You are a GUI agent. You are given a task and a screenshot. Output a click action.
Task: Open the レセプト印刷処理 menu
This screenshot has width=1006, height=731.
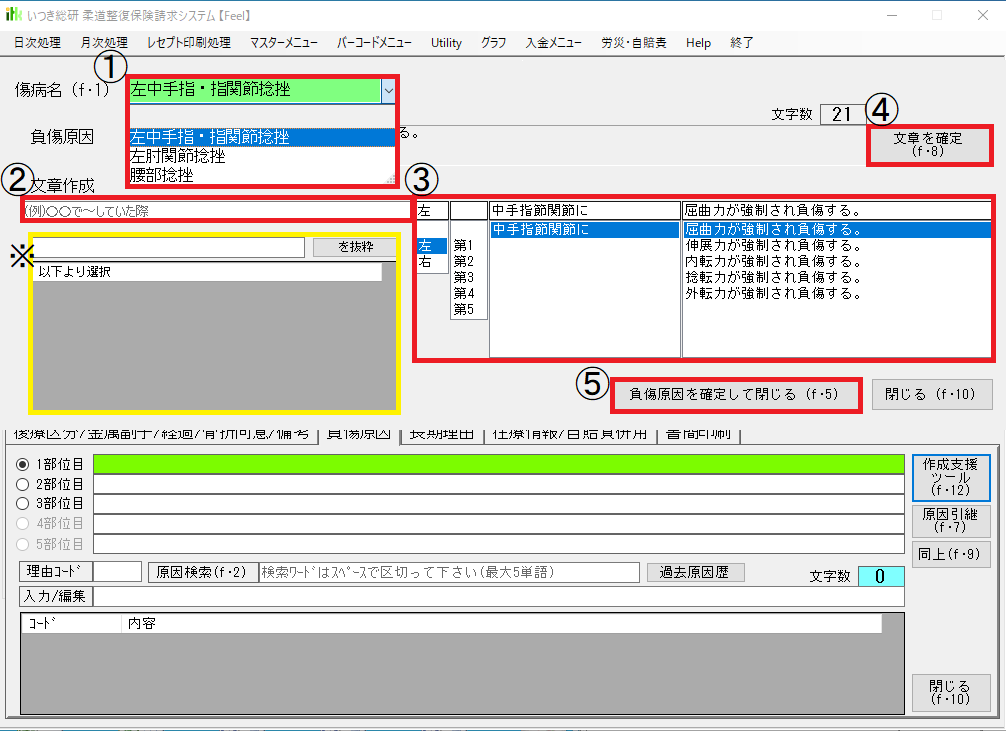pyautogui.click(x=188, y=43)
